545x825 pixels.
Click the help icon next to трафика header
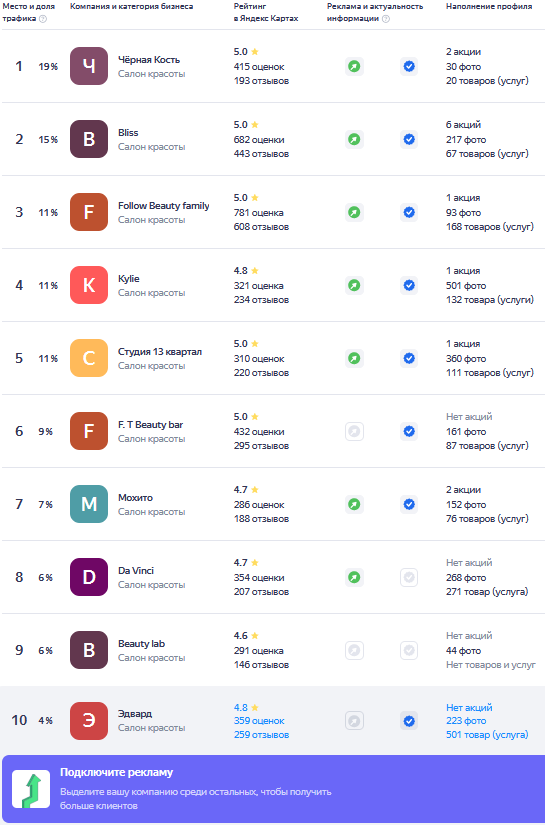point(43,19)
